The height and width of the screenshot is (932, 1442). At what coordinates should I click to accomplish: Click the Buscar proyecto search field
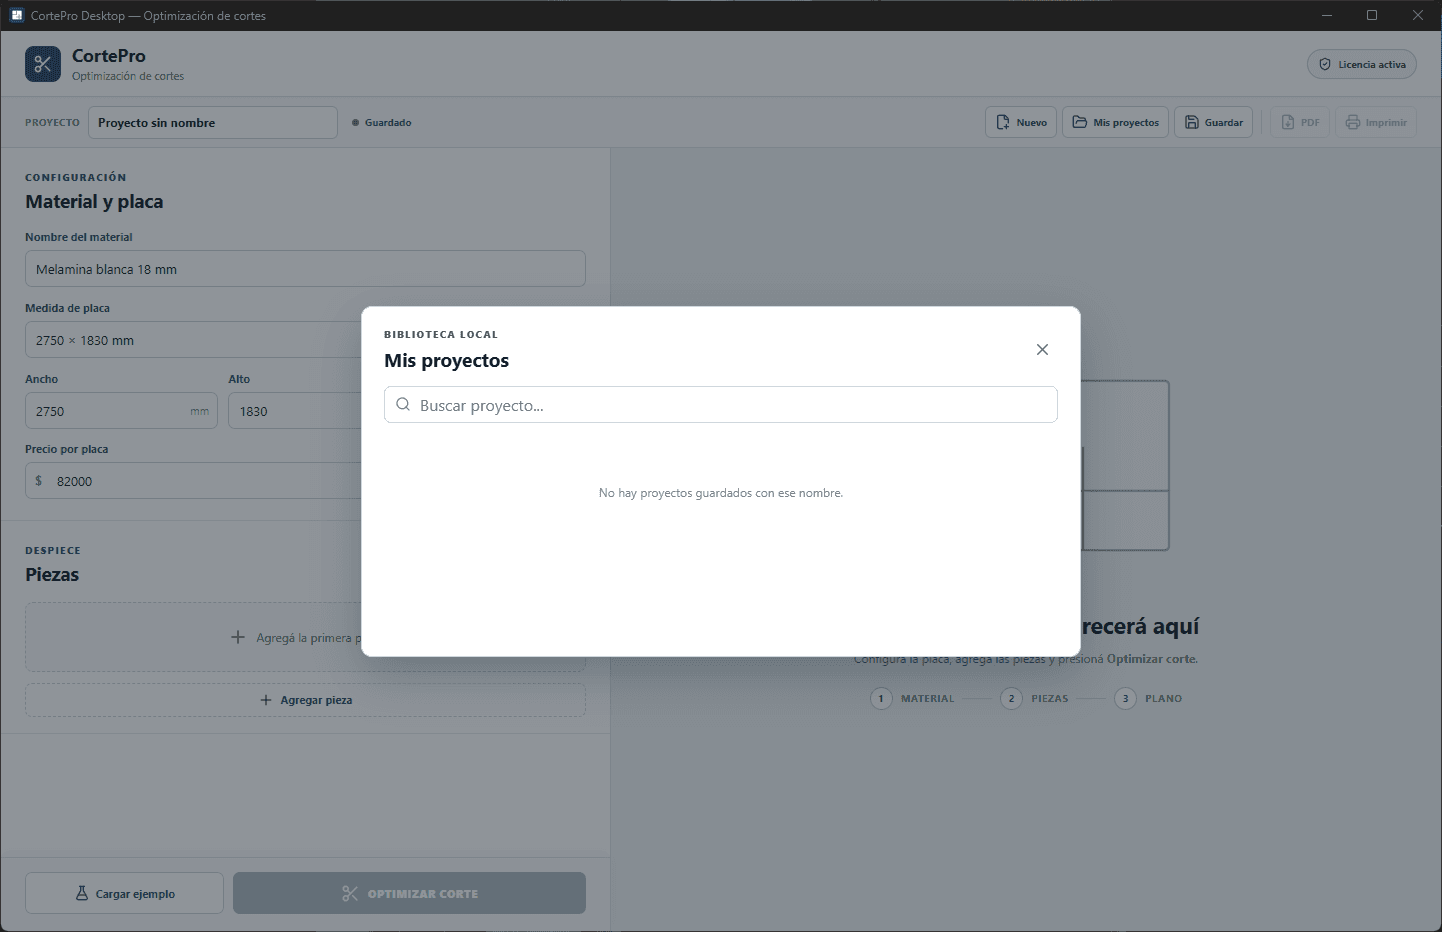720,405
